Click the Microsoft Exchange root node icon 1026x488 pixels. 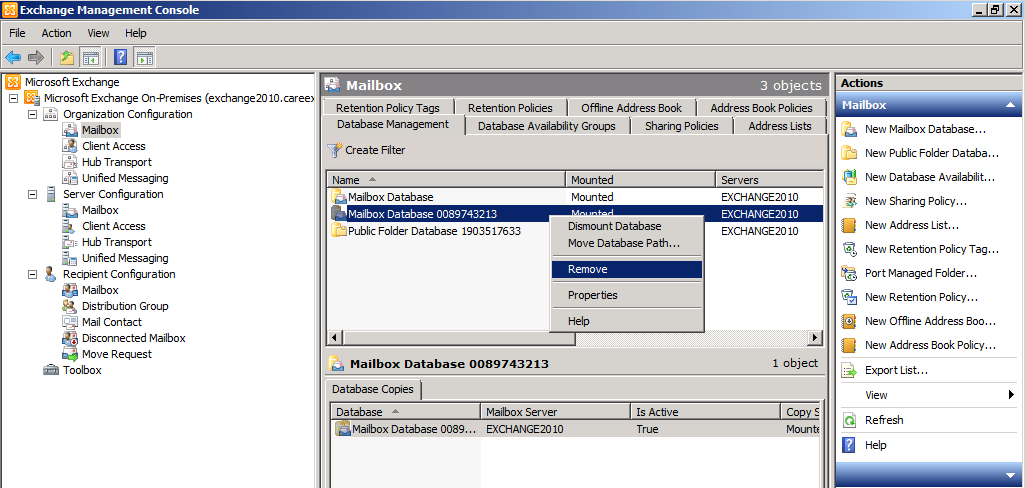pos(13,82)
